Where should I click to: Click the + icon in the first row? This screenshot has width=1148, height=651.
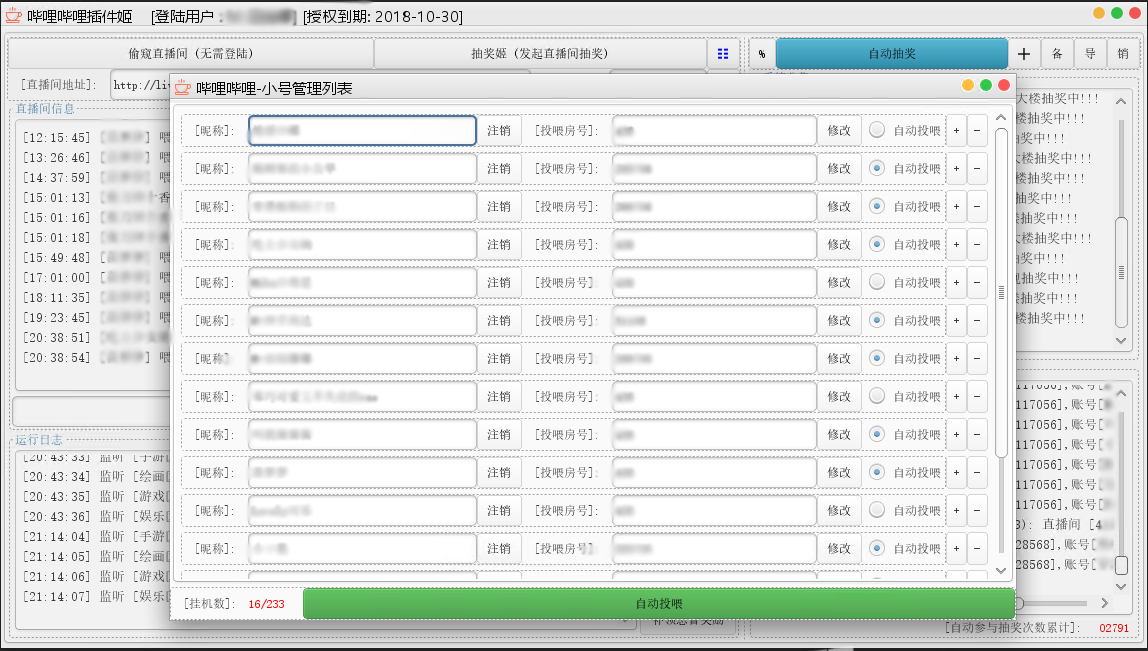956,130
